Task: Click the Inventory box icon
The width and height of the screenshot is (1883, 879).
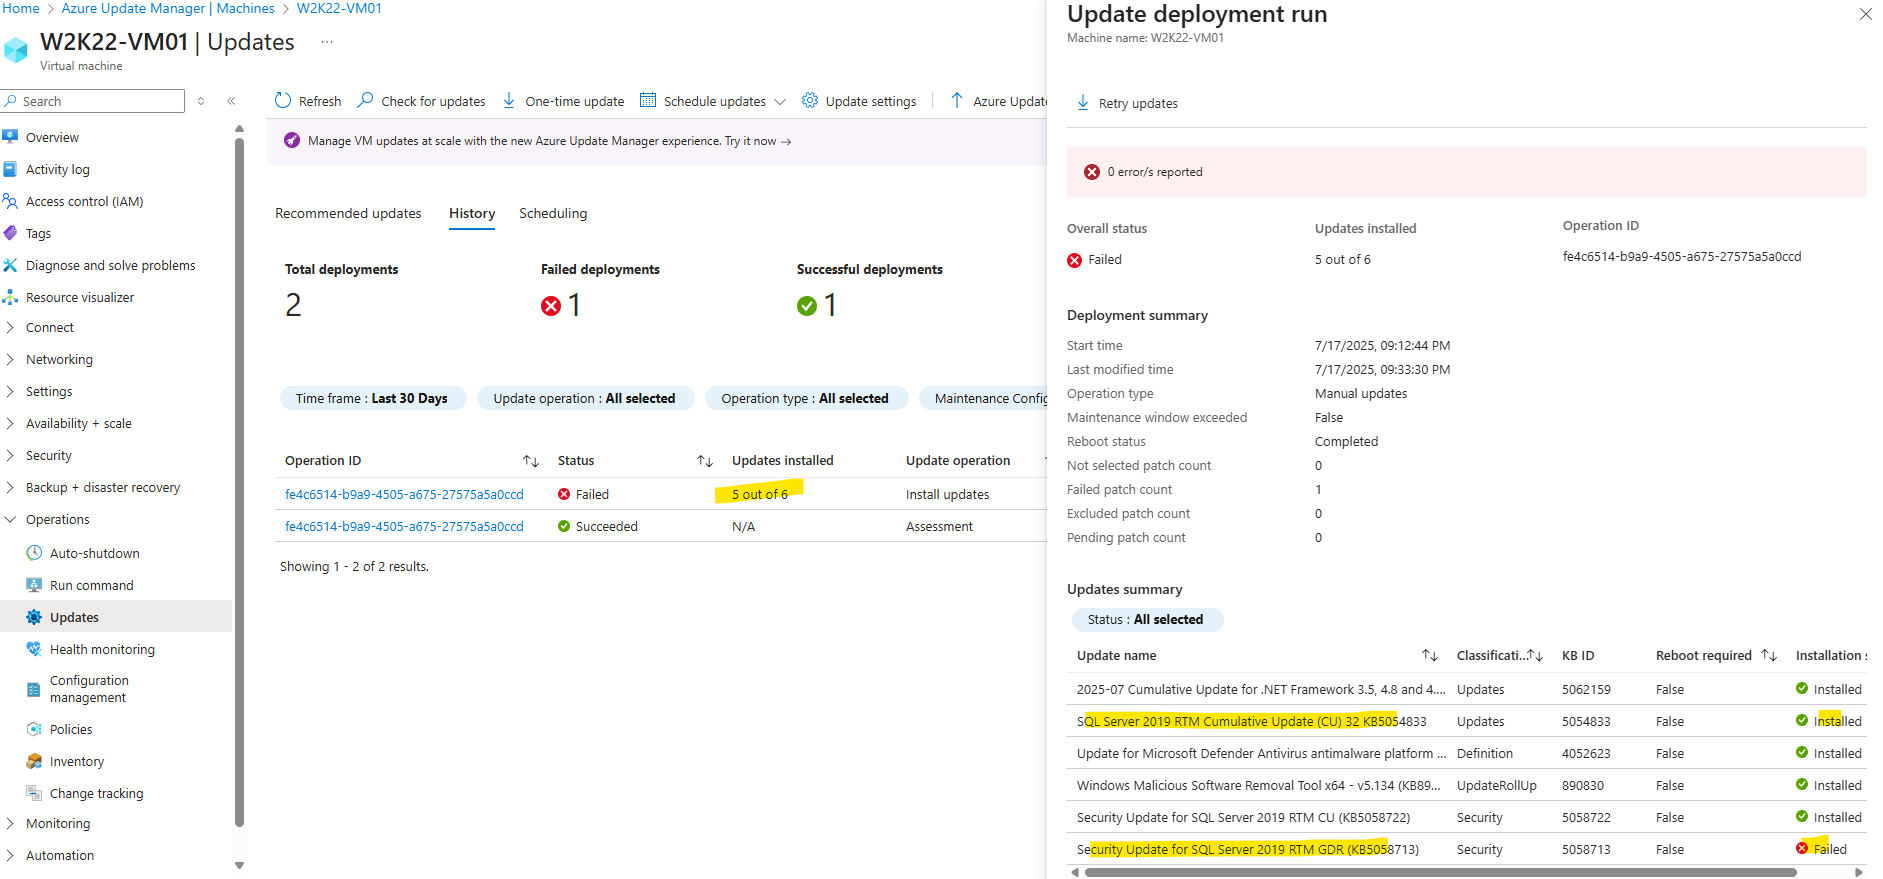Action: click(x=34, y=761)
